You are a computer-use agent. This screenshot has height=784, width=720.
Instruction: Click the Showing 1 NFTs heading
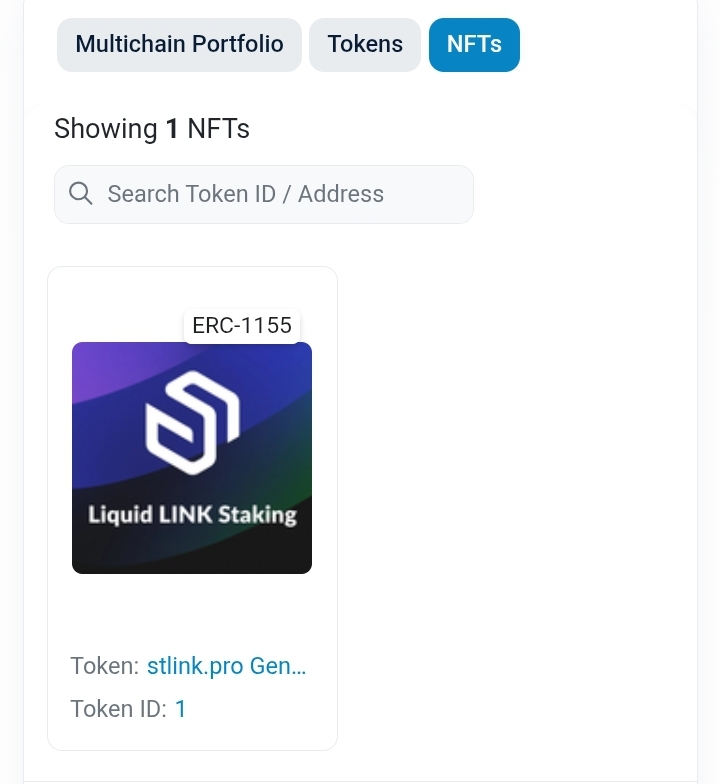(152, 129)
